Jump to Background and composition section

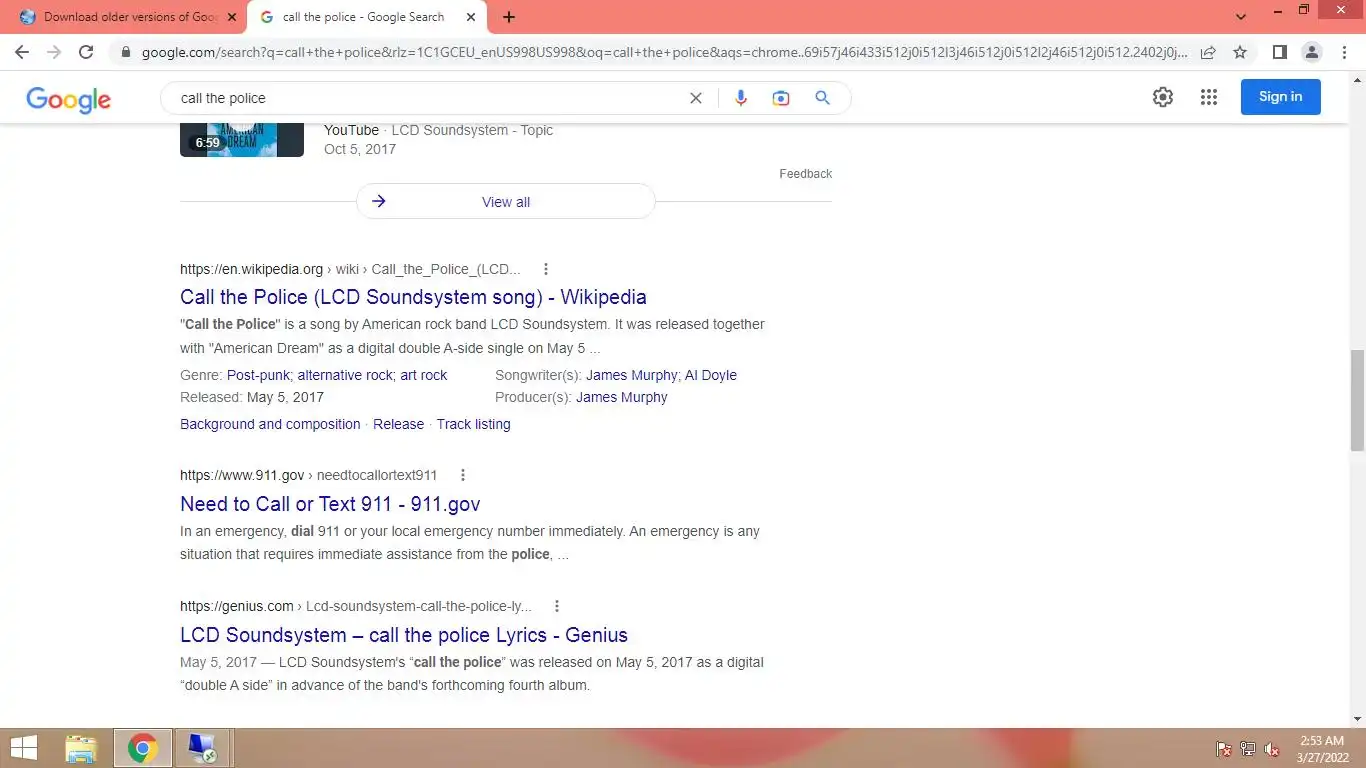pyautogui.click(x=270, y=424)
